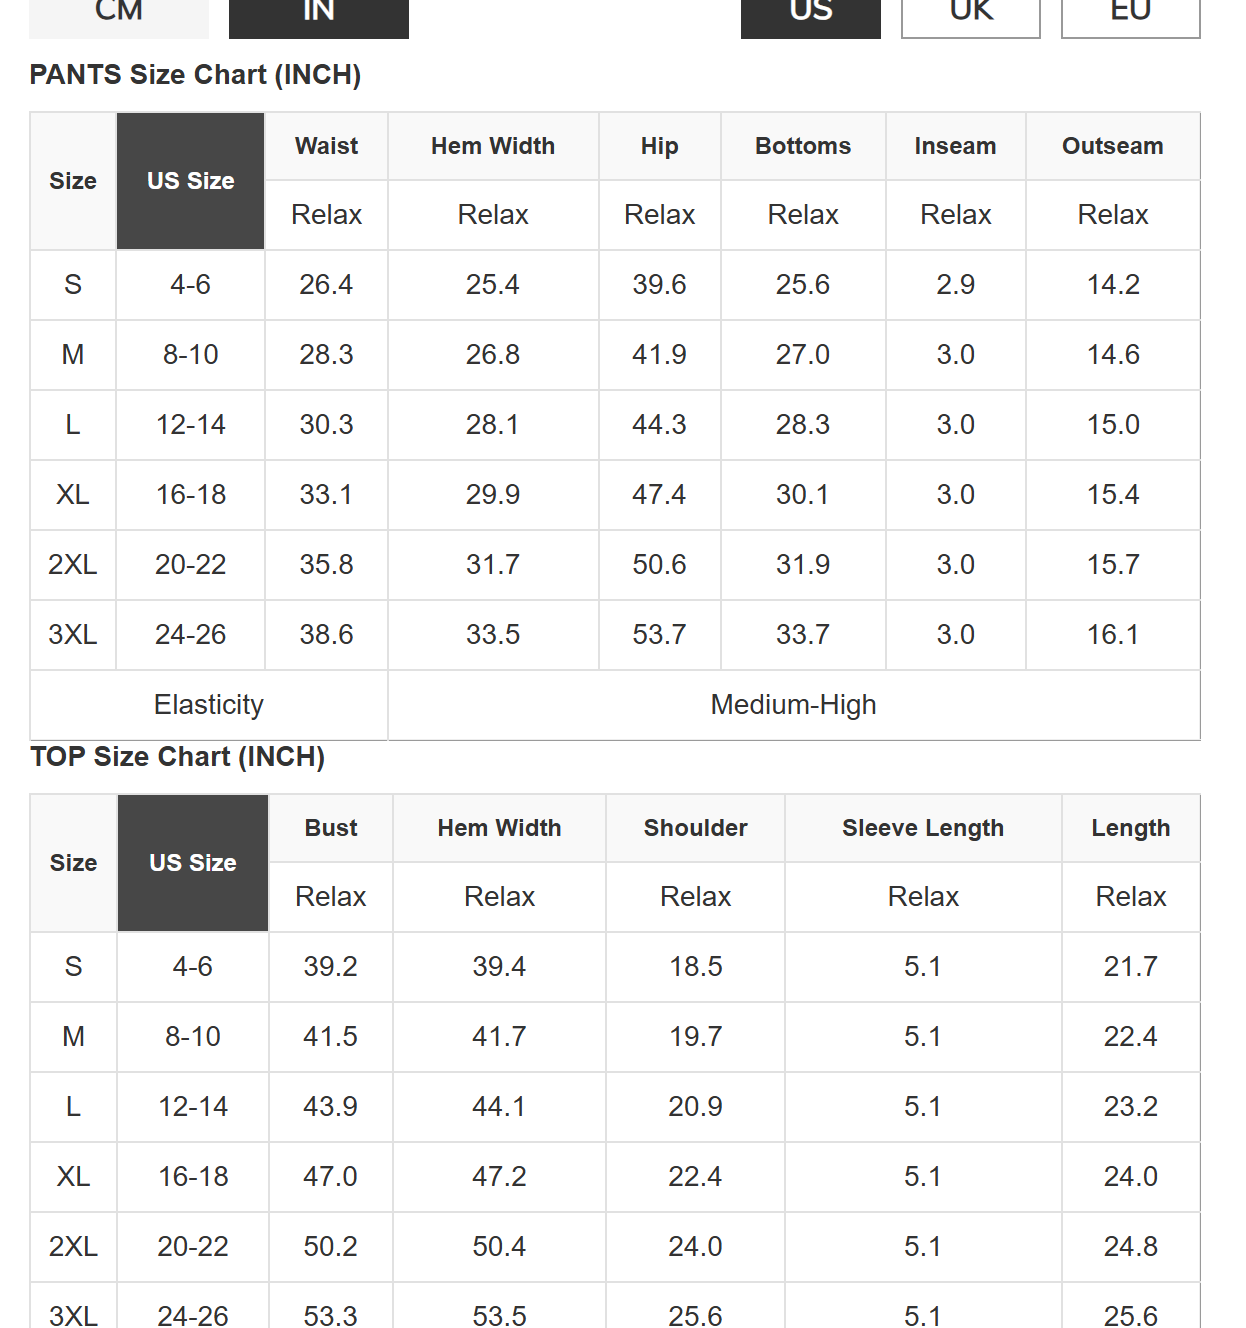Select the XL row in top chart
This screenshot has width=1246, height=1328.
point(615,1177)
